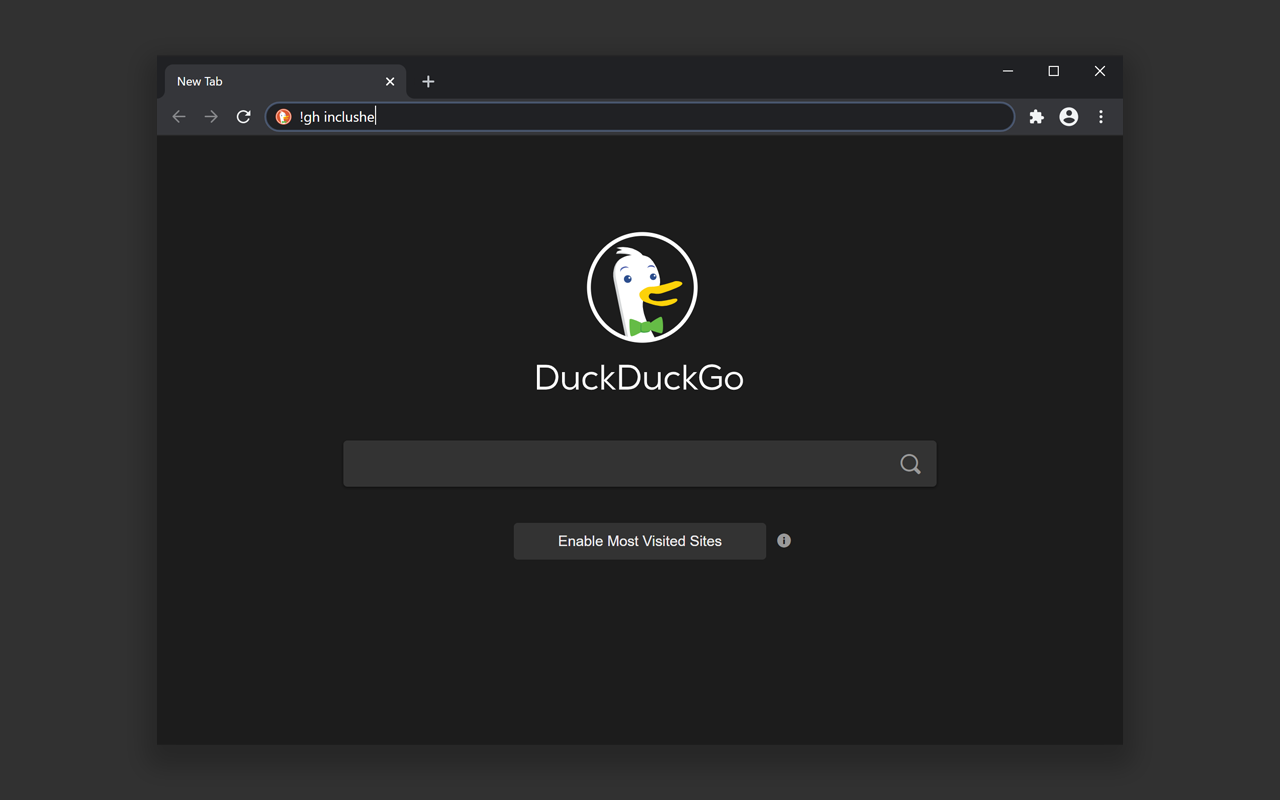Close the New Tab tab
This screenshot has height=800, width=1280.
pos(390,82)
